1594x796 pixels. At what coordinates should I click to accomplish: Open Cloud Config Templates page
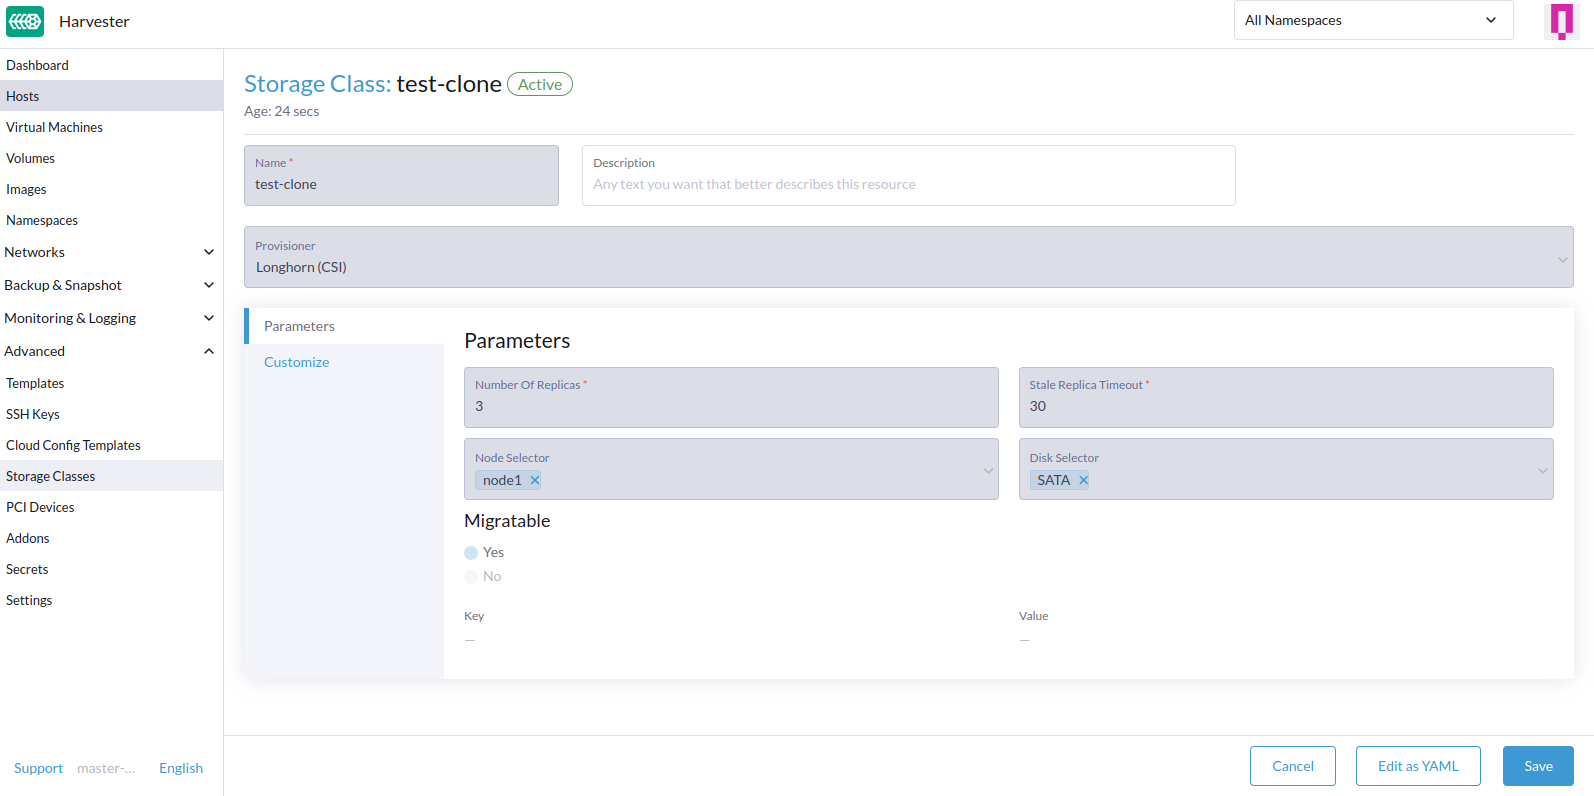coord(111,445)
